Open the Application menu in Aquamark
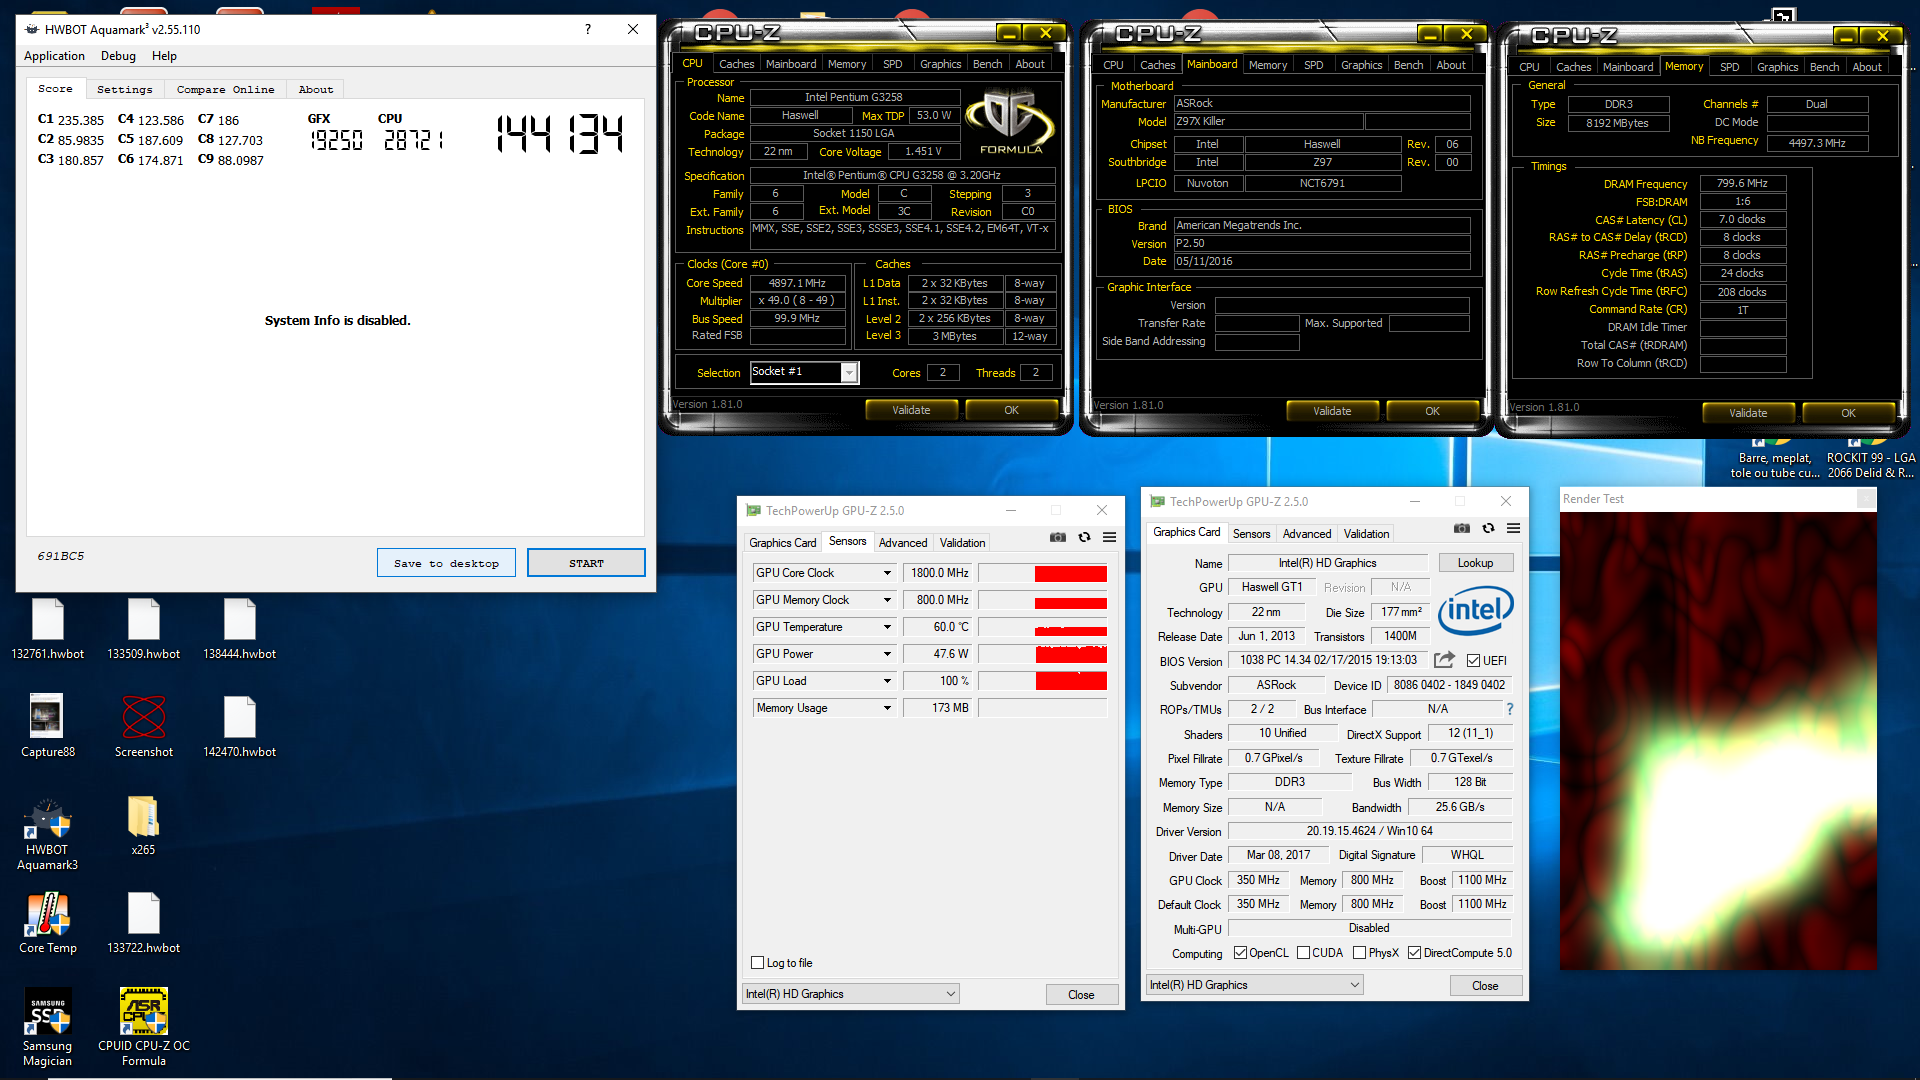 coord(54,56)
